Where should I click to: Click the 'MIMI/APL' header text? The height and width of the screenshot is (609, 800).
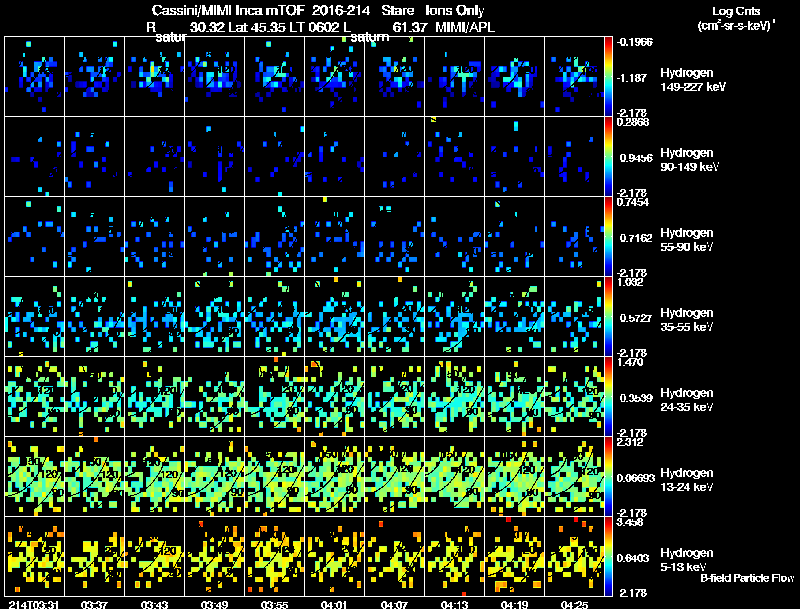point(465,27)
